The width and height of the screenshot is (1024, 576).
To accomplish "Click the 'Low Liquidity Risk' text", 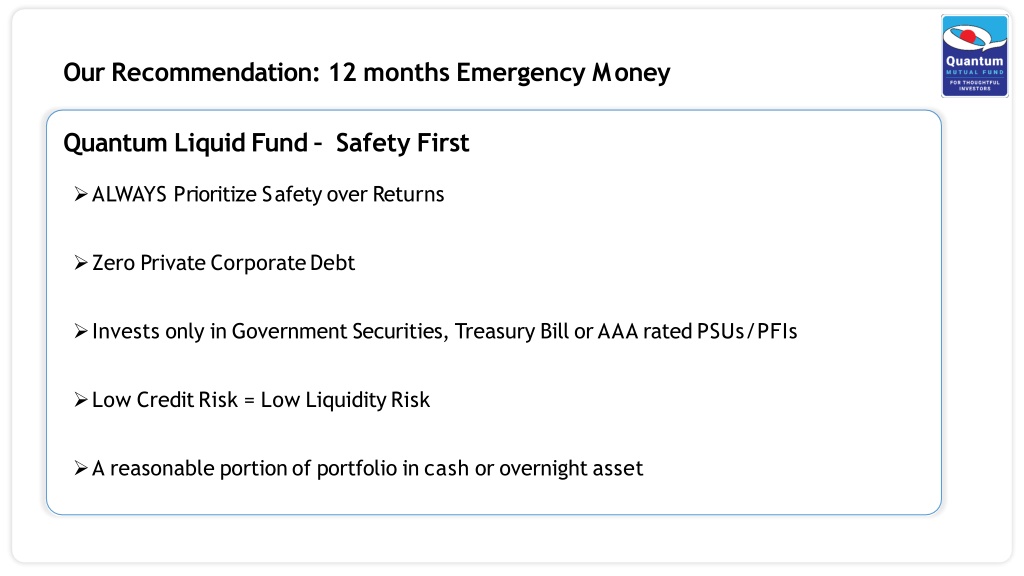I will [345, 400].
